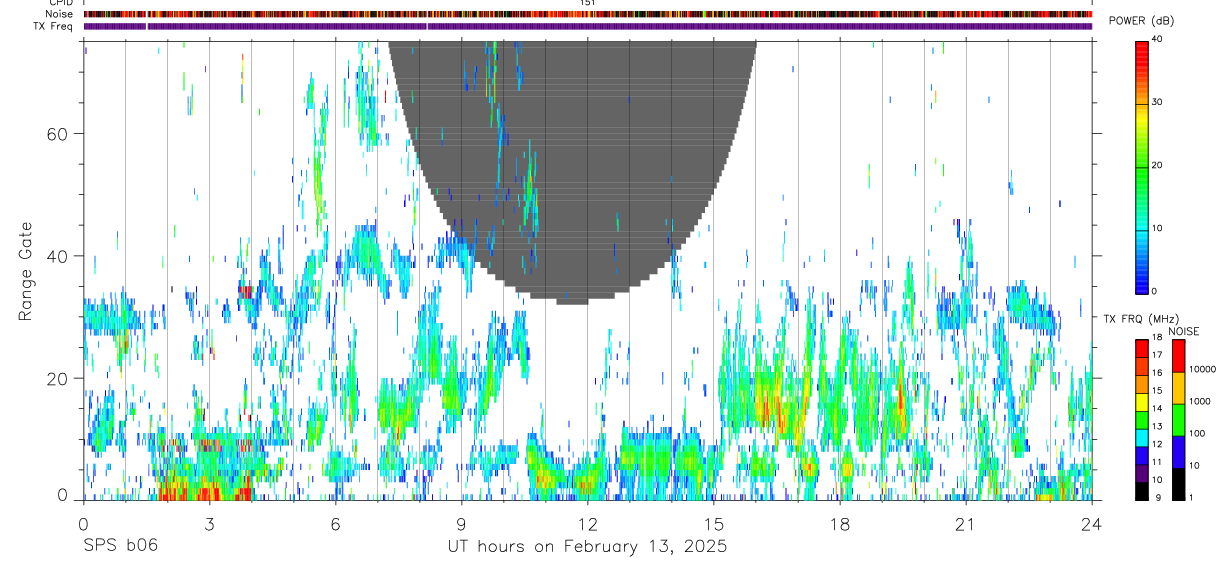1228x567 pixels.
Task: Click the 9 hour tick label on time axis
Action: coord(461,524)
